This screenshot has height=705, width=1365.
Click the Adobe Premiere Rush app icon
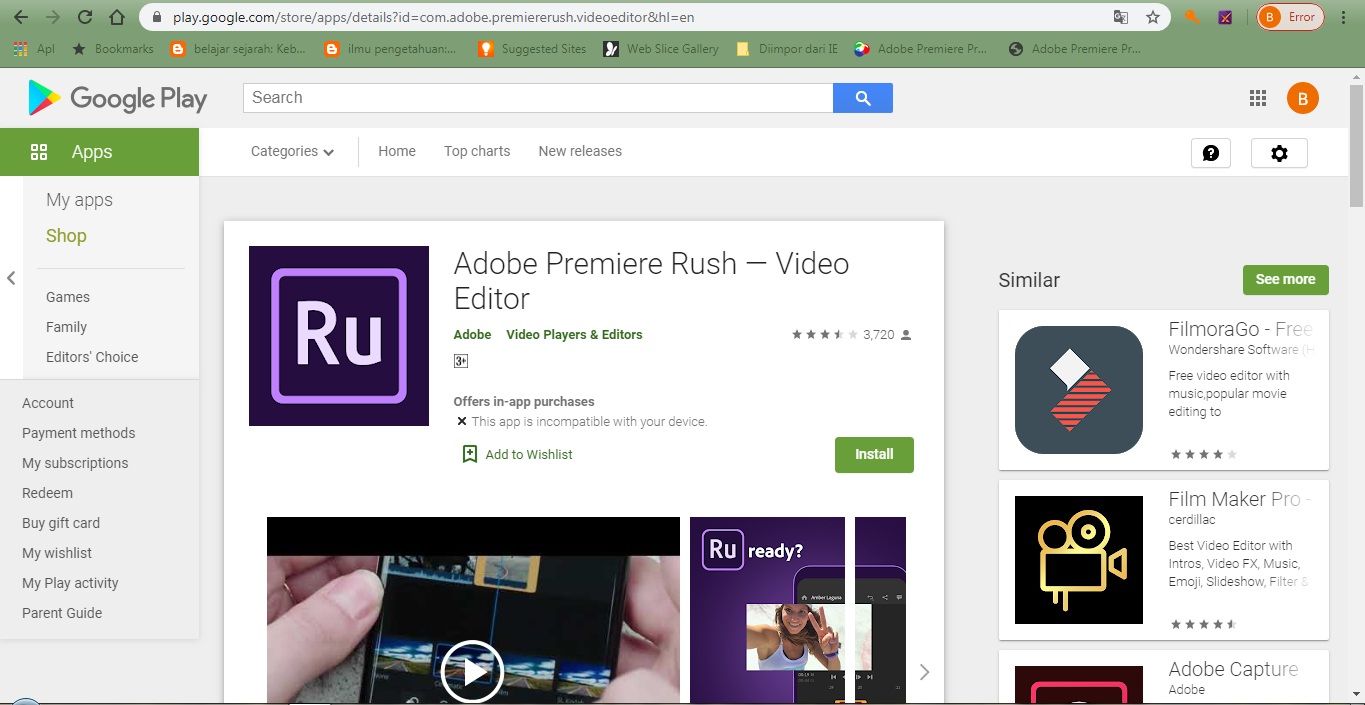(339, 336)
